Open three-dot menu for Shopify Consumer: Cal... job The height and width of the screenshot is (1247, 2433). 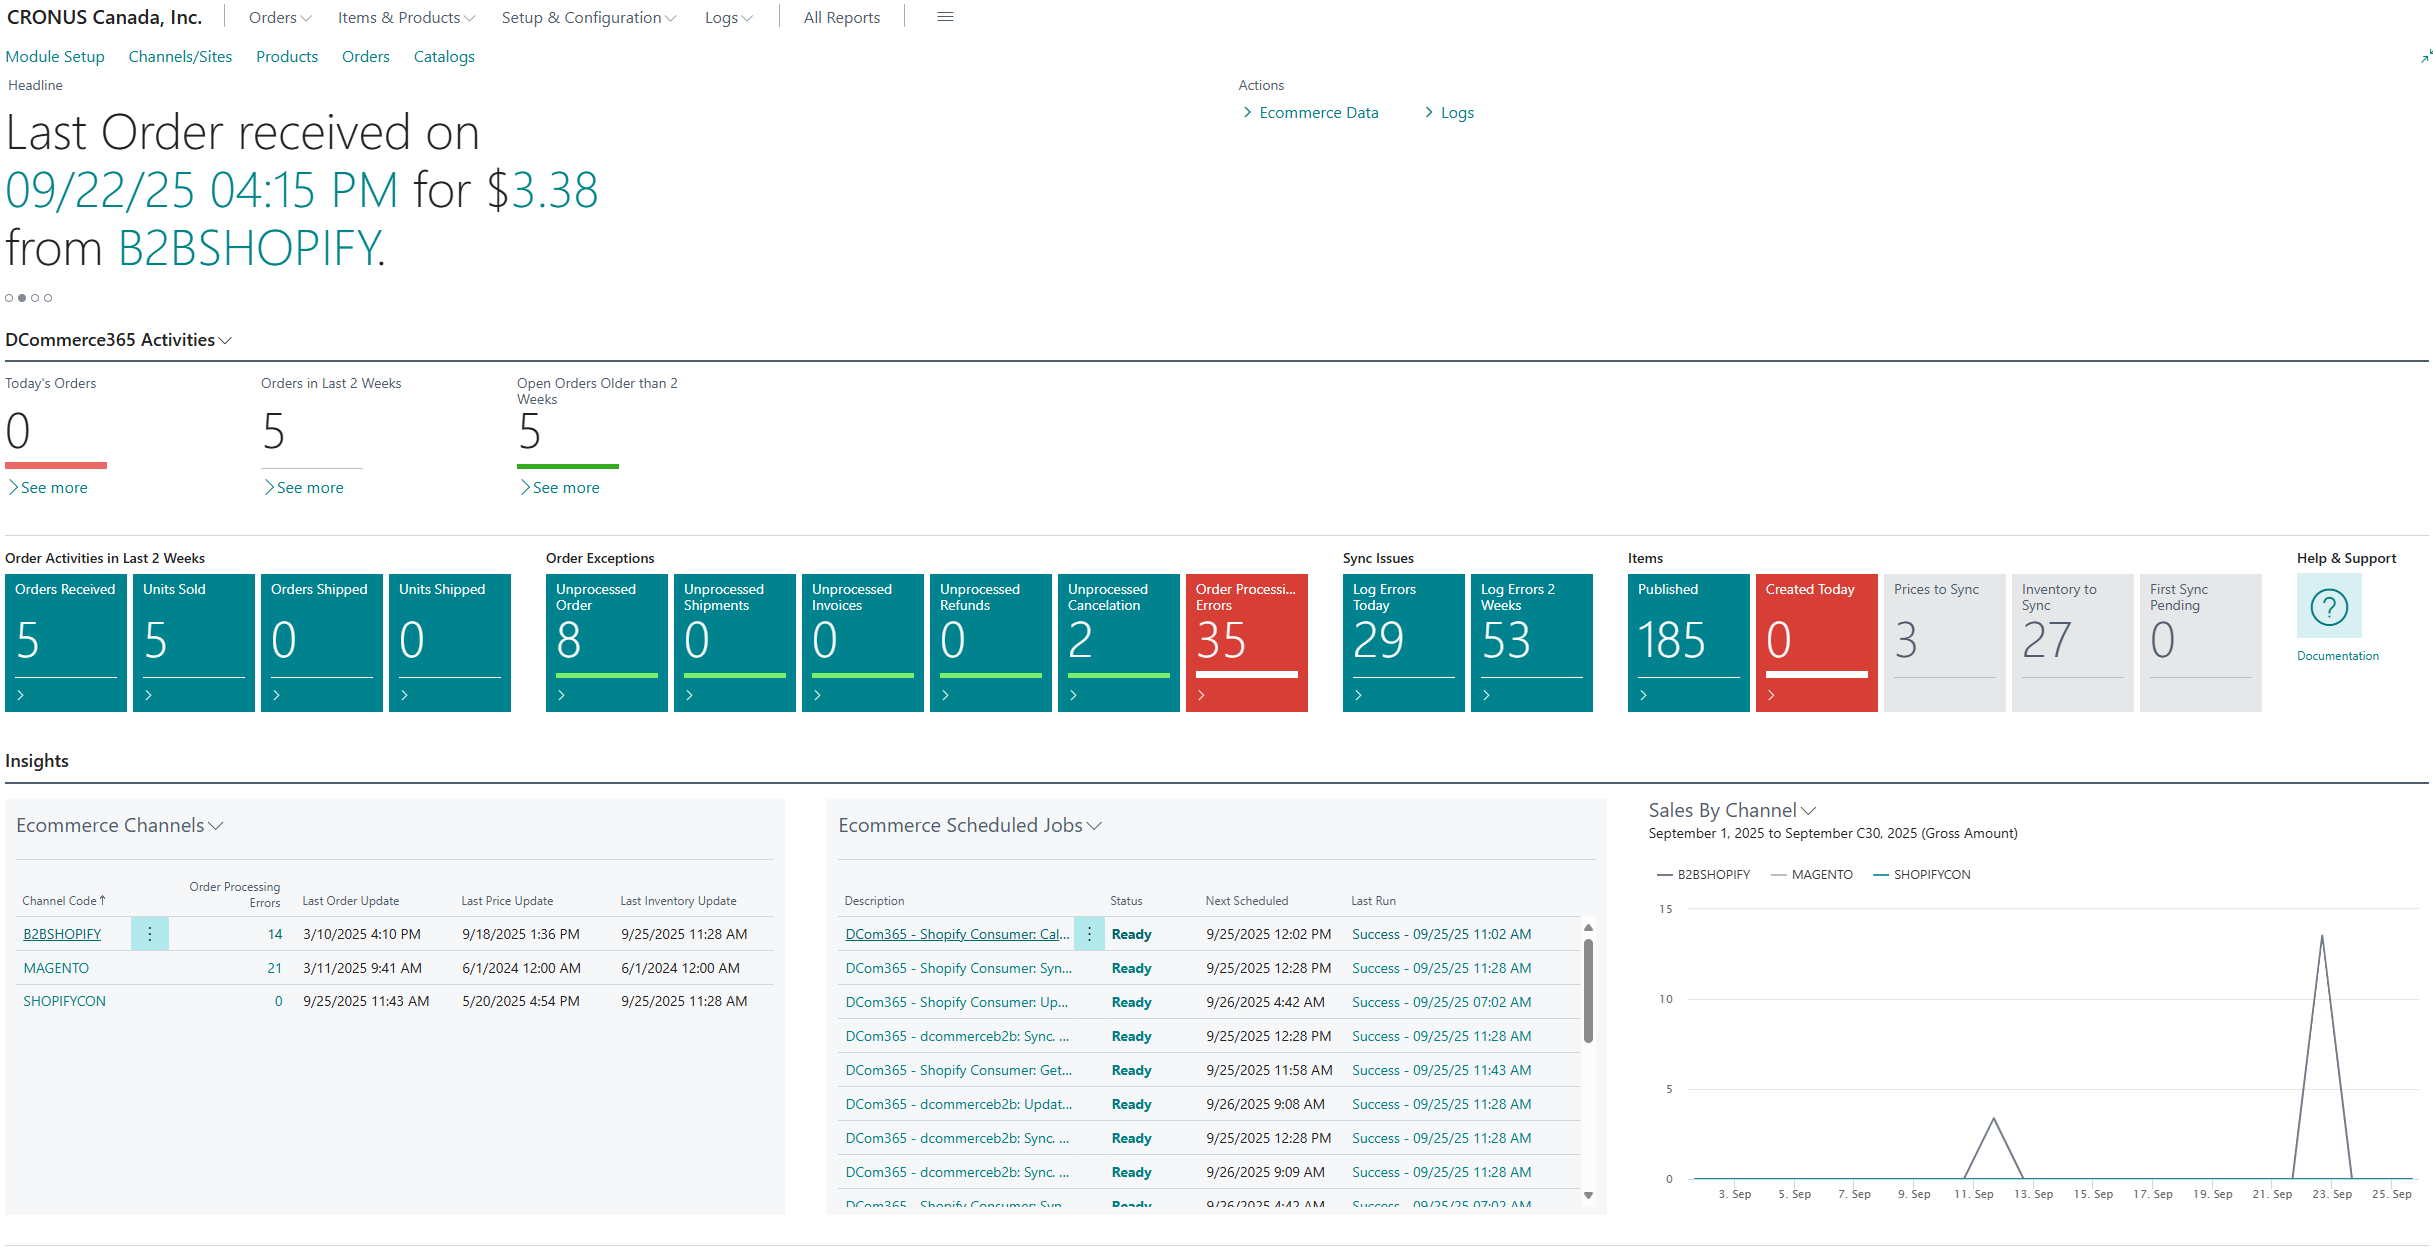1089,934
